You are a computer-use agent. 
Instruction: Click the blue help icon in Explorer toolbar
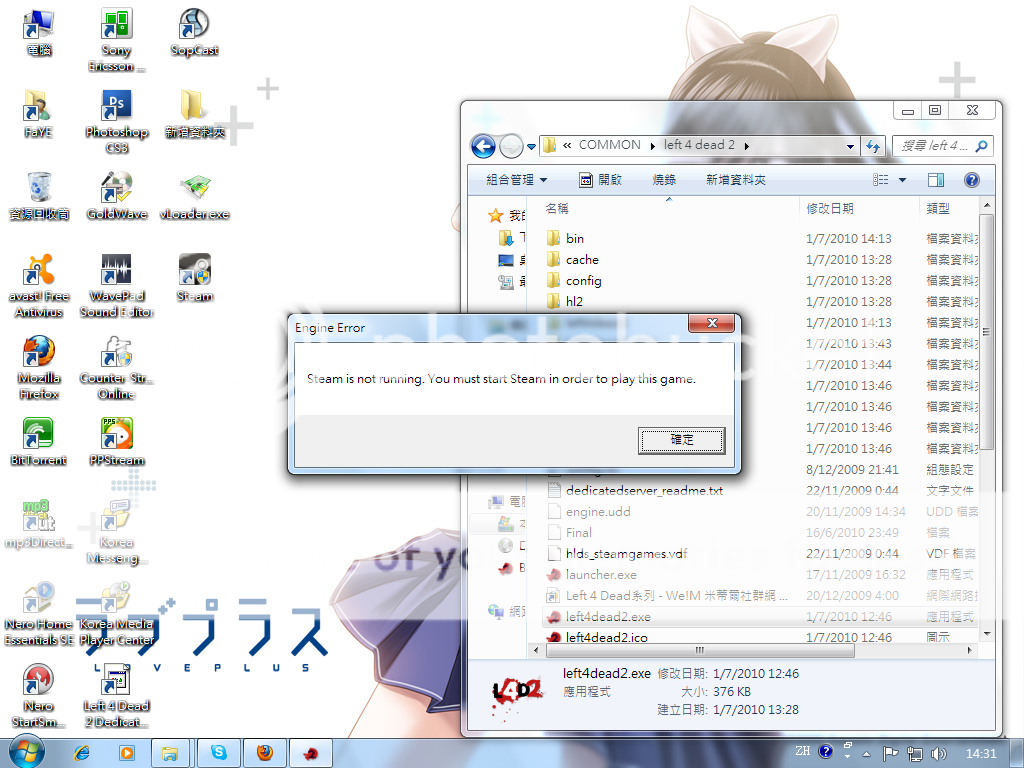(x=970, y=180)
